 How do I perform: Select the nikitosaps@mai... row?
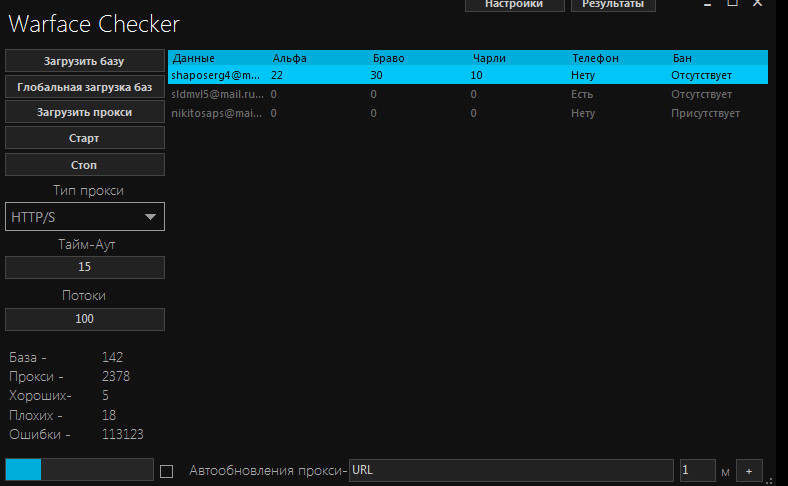click(x=468, y=113)
